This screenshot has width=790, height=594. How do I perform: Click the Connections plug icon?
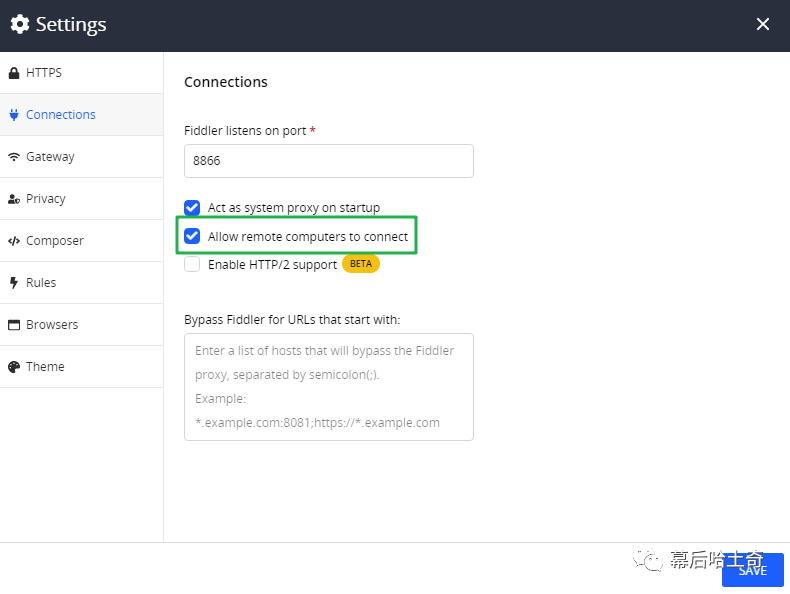[14, 115]
